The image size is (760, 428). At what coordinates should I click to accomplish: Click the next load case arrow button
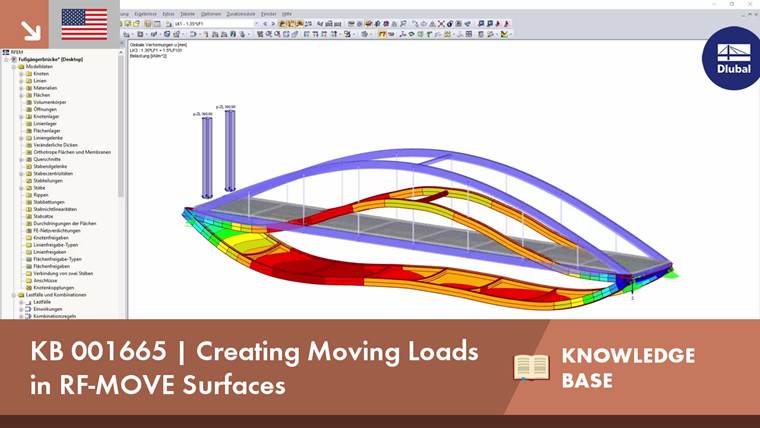pyautogui.click(x=273, y=23)
